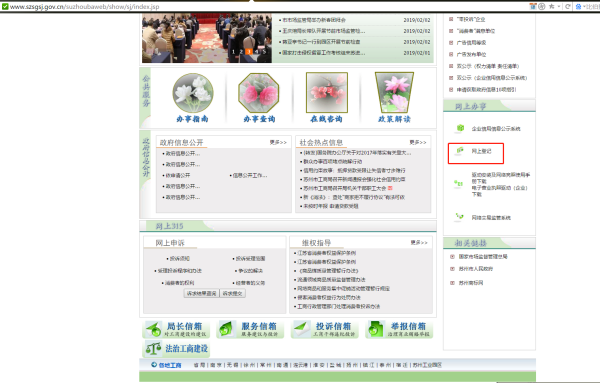
Task: Click the 社会热点信息 panel title
Action: (x=321, y=142)
